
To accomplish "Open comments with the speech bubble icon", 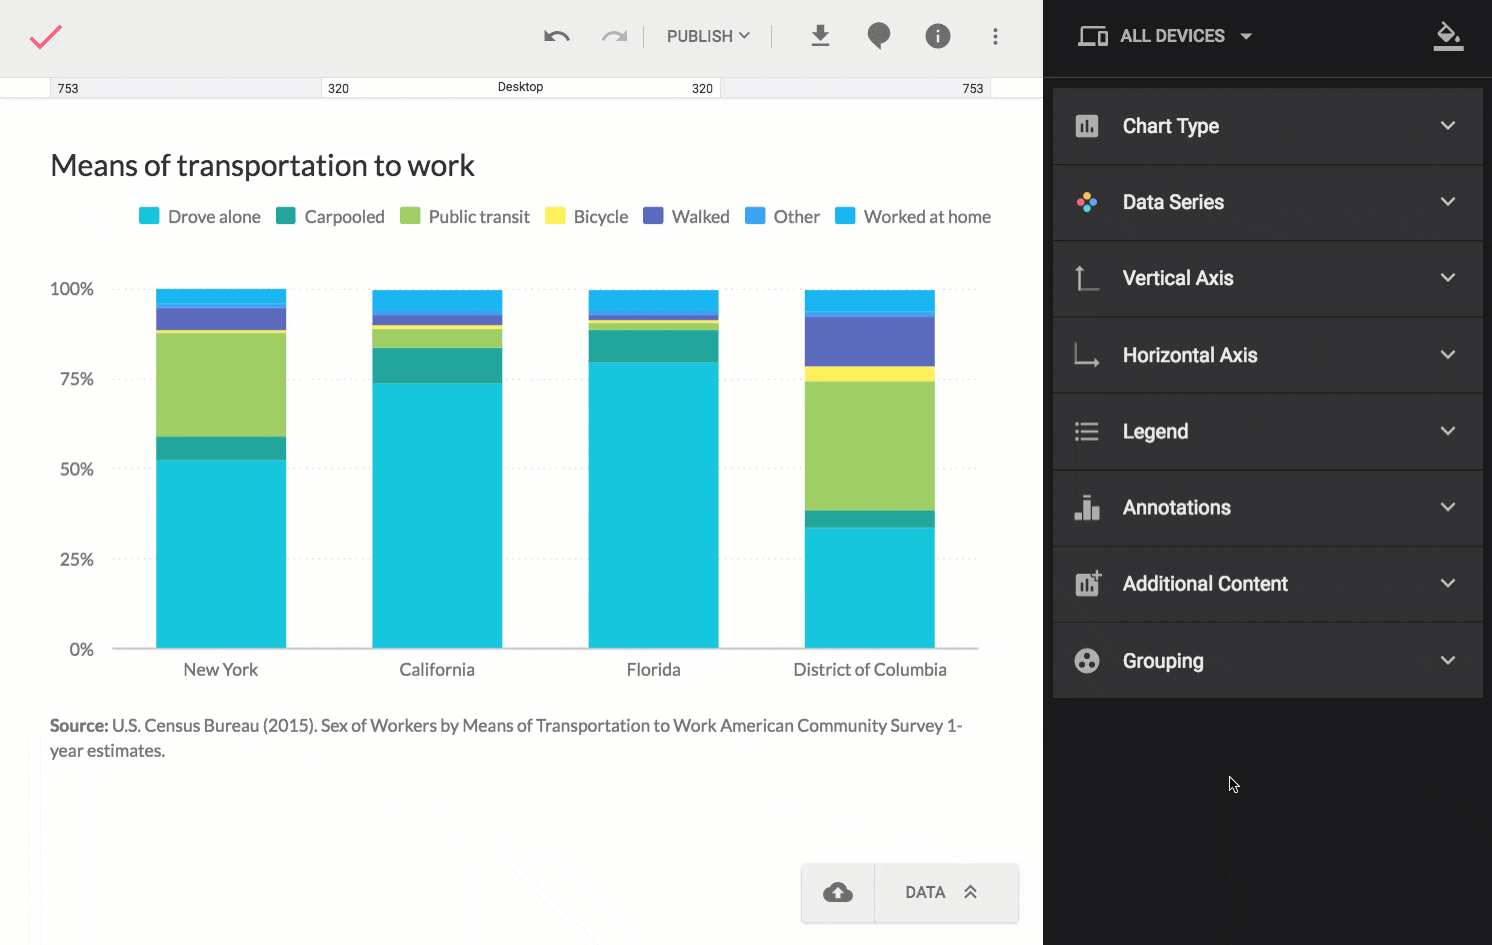I will pyautogui.click(x=878, y=37).
